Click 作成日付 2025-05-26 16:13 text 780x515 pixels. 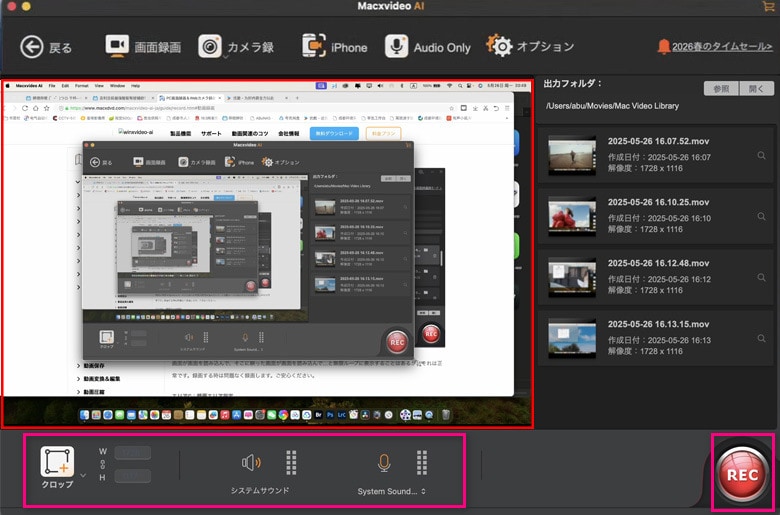659,340
